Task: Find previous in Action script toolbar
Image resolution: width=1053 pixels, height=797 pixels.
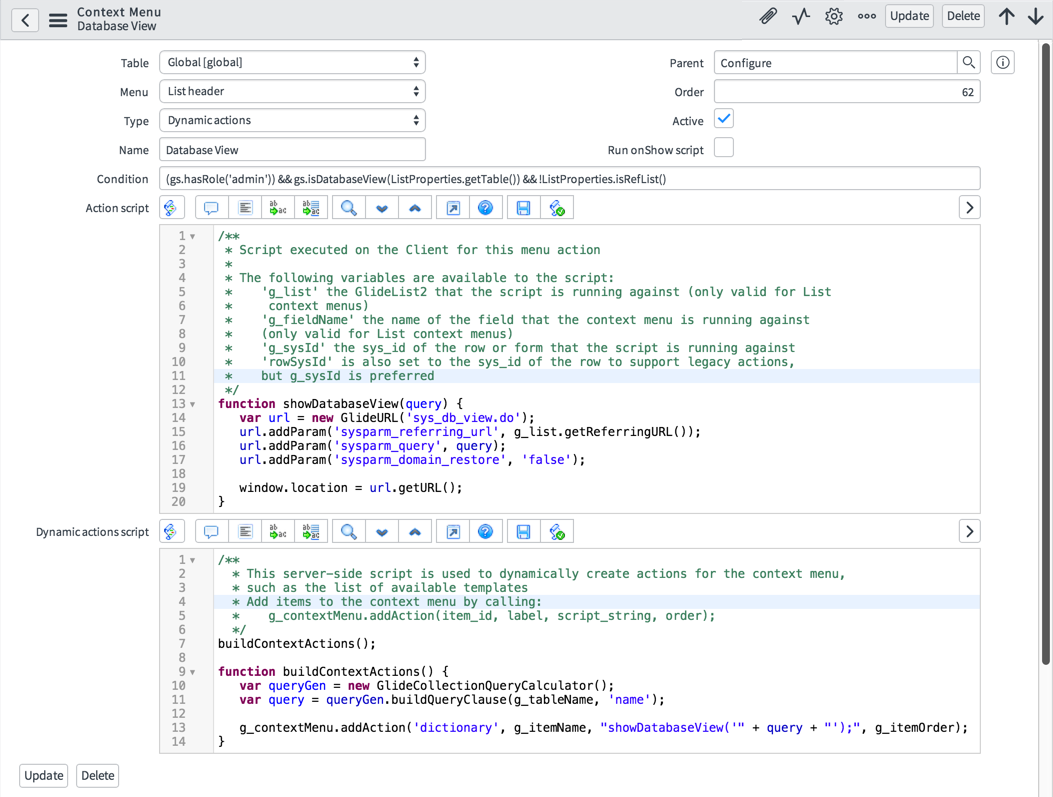Action: click(x=415, y=208)
